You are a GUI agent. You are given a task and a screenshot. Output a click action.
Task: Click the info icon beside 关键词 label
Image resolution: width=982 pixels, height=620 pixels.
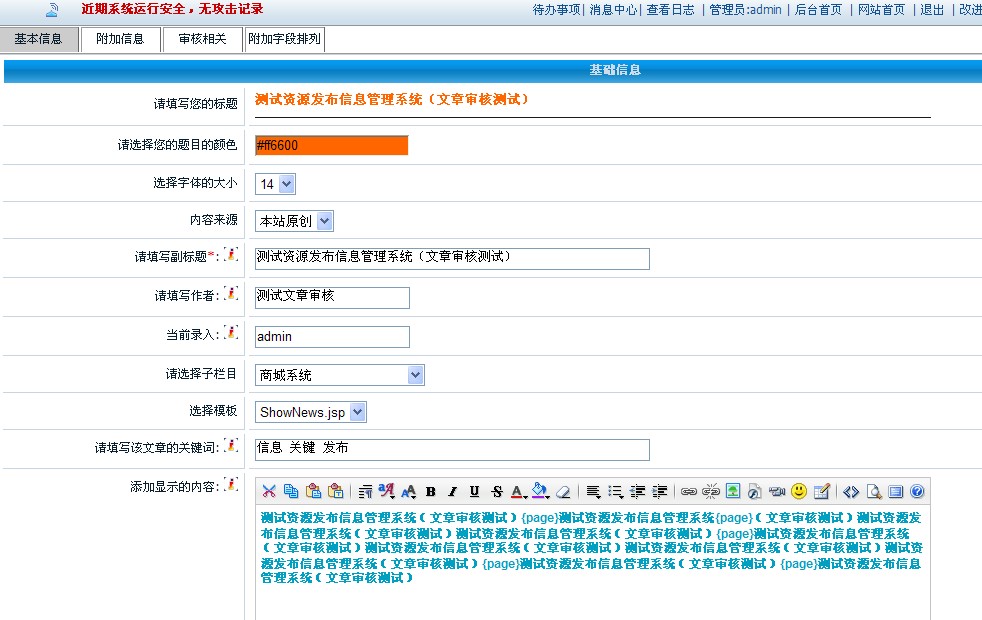point(231,445)
